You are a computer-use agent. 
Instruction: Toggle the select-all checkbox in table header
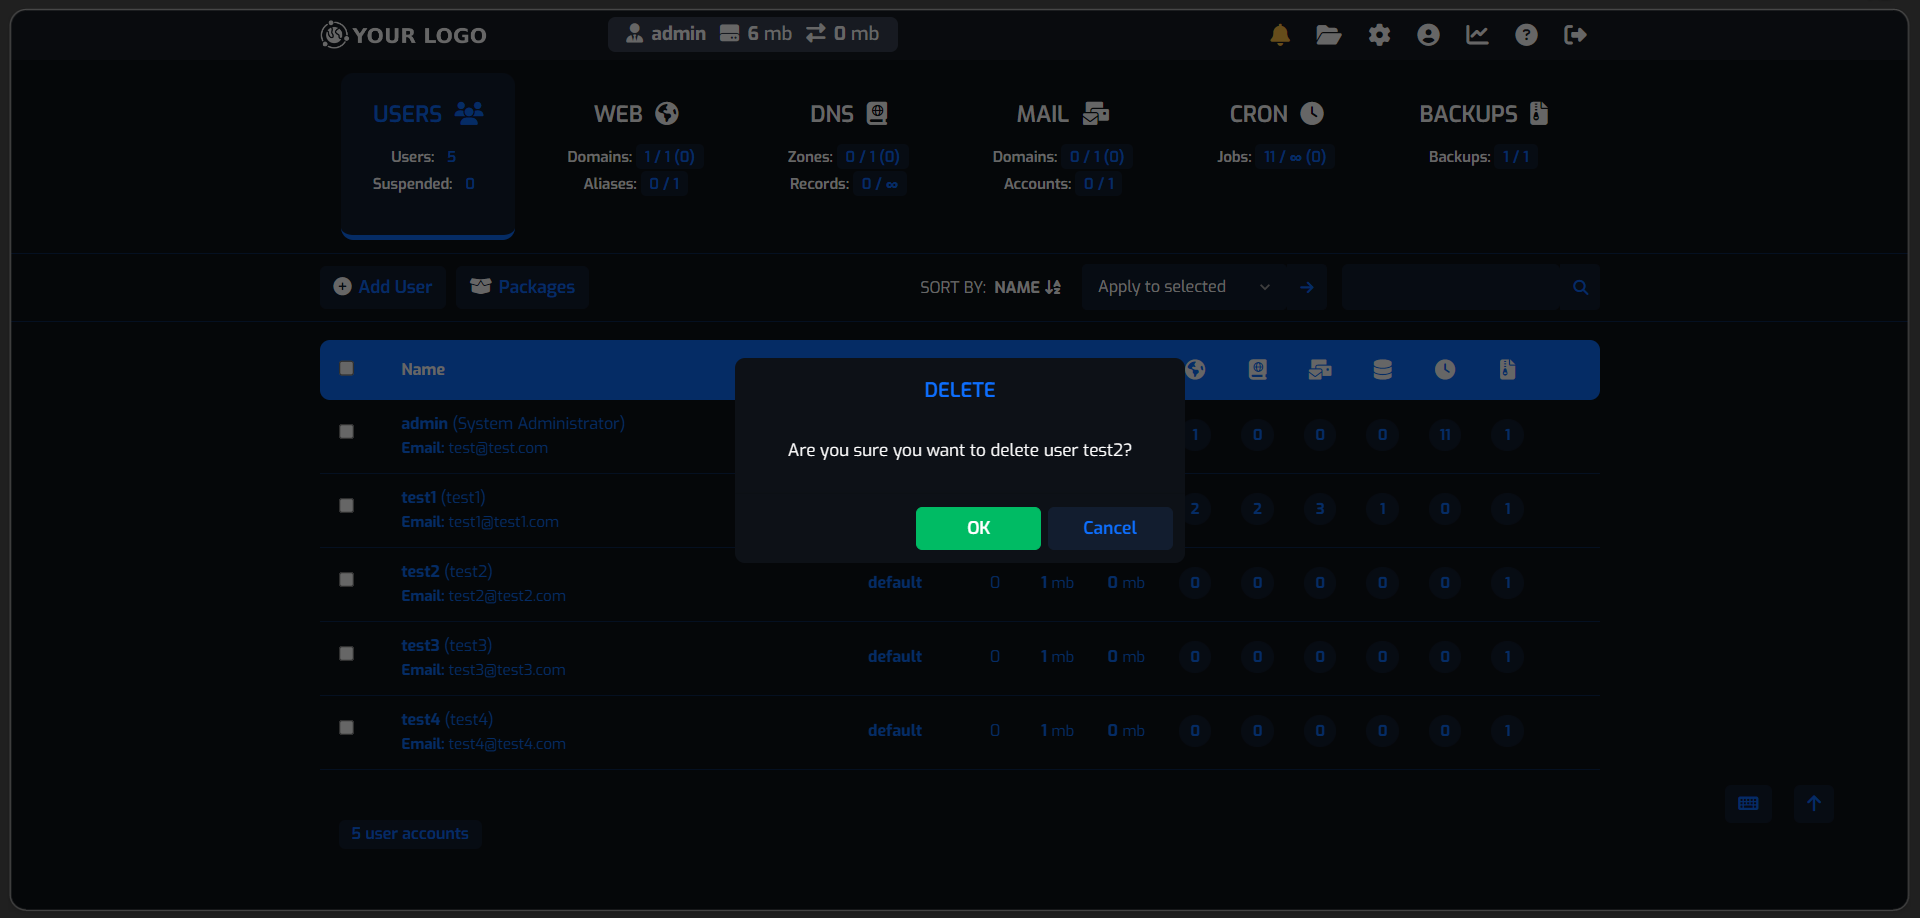(x=346, y=368)
